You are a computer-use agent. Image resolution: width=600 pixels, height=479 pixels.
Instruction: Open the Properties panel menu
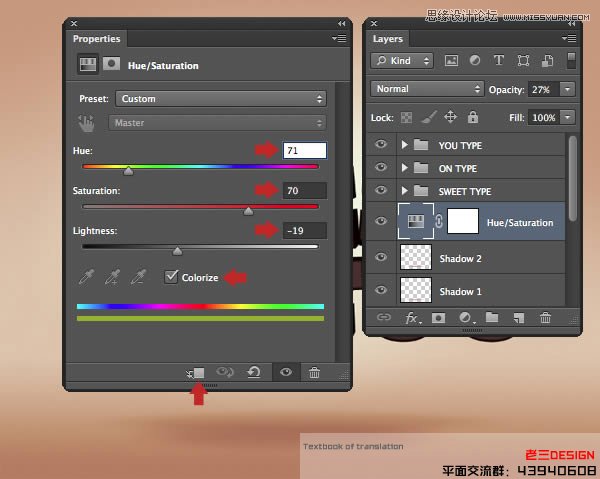click(339, 38)
